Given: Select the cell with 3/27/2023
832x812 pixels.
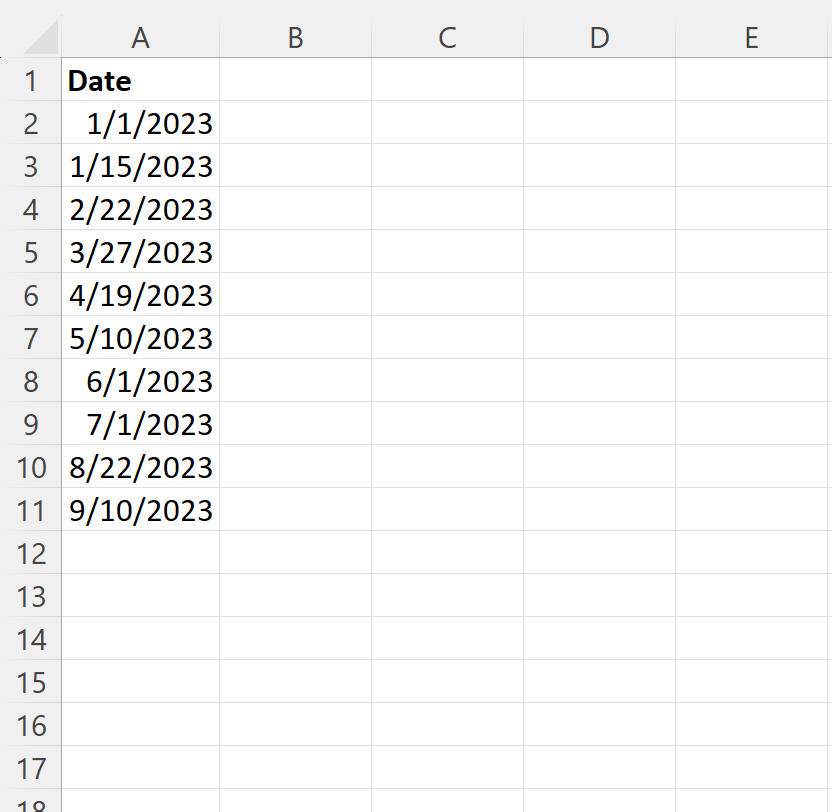Looking at the screenshot, I should (x=141, y=252).
